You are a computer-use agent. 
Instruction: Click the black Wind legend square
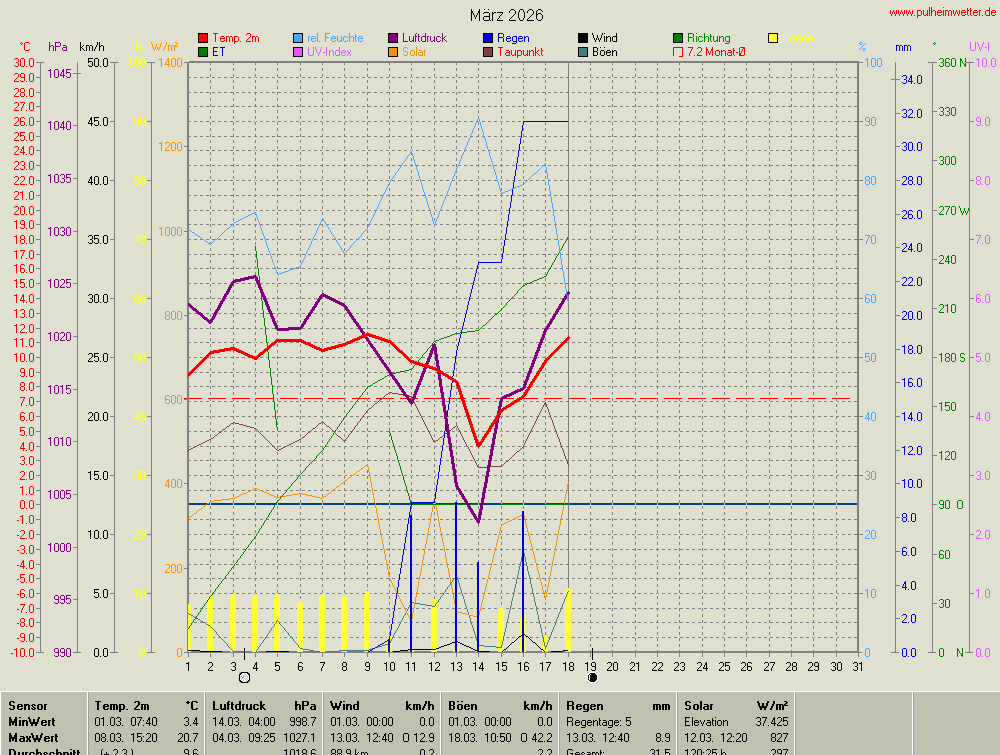[583, 38]
